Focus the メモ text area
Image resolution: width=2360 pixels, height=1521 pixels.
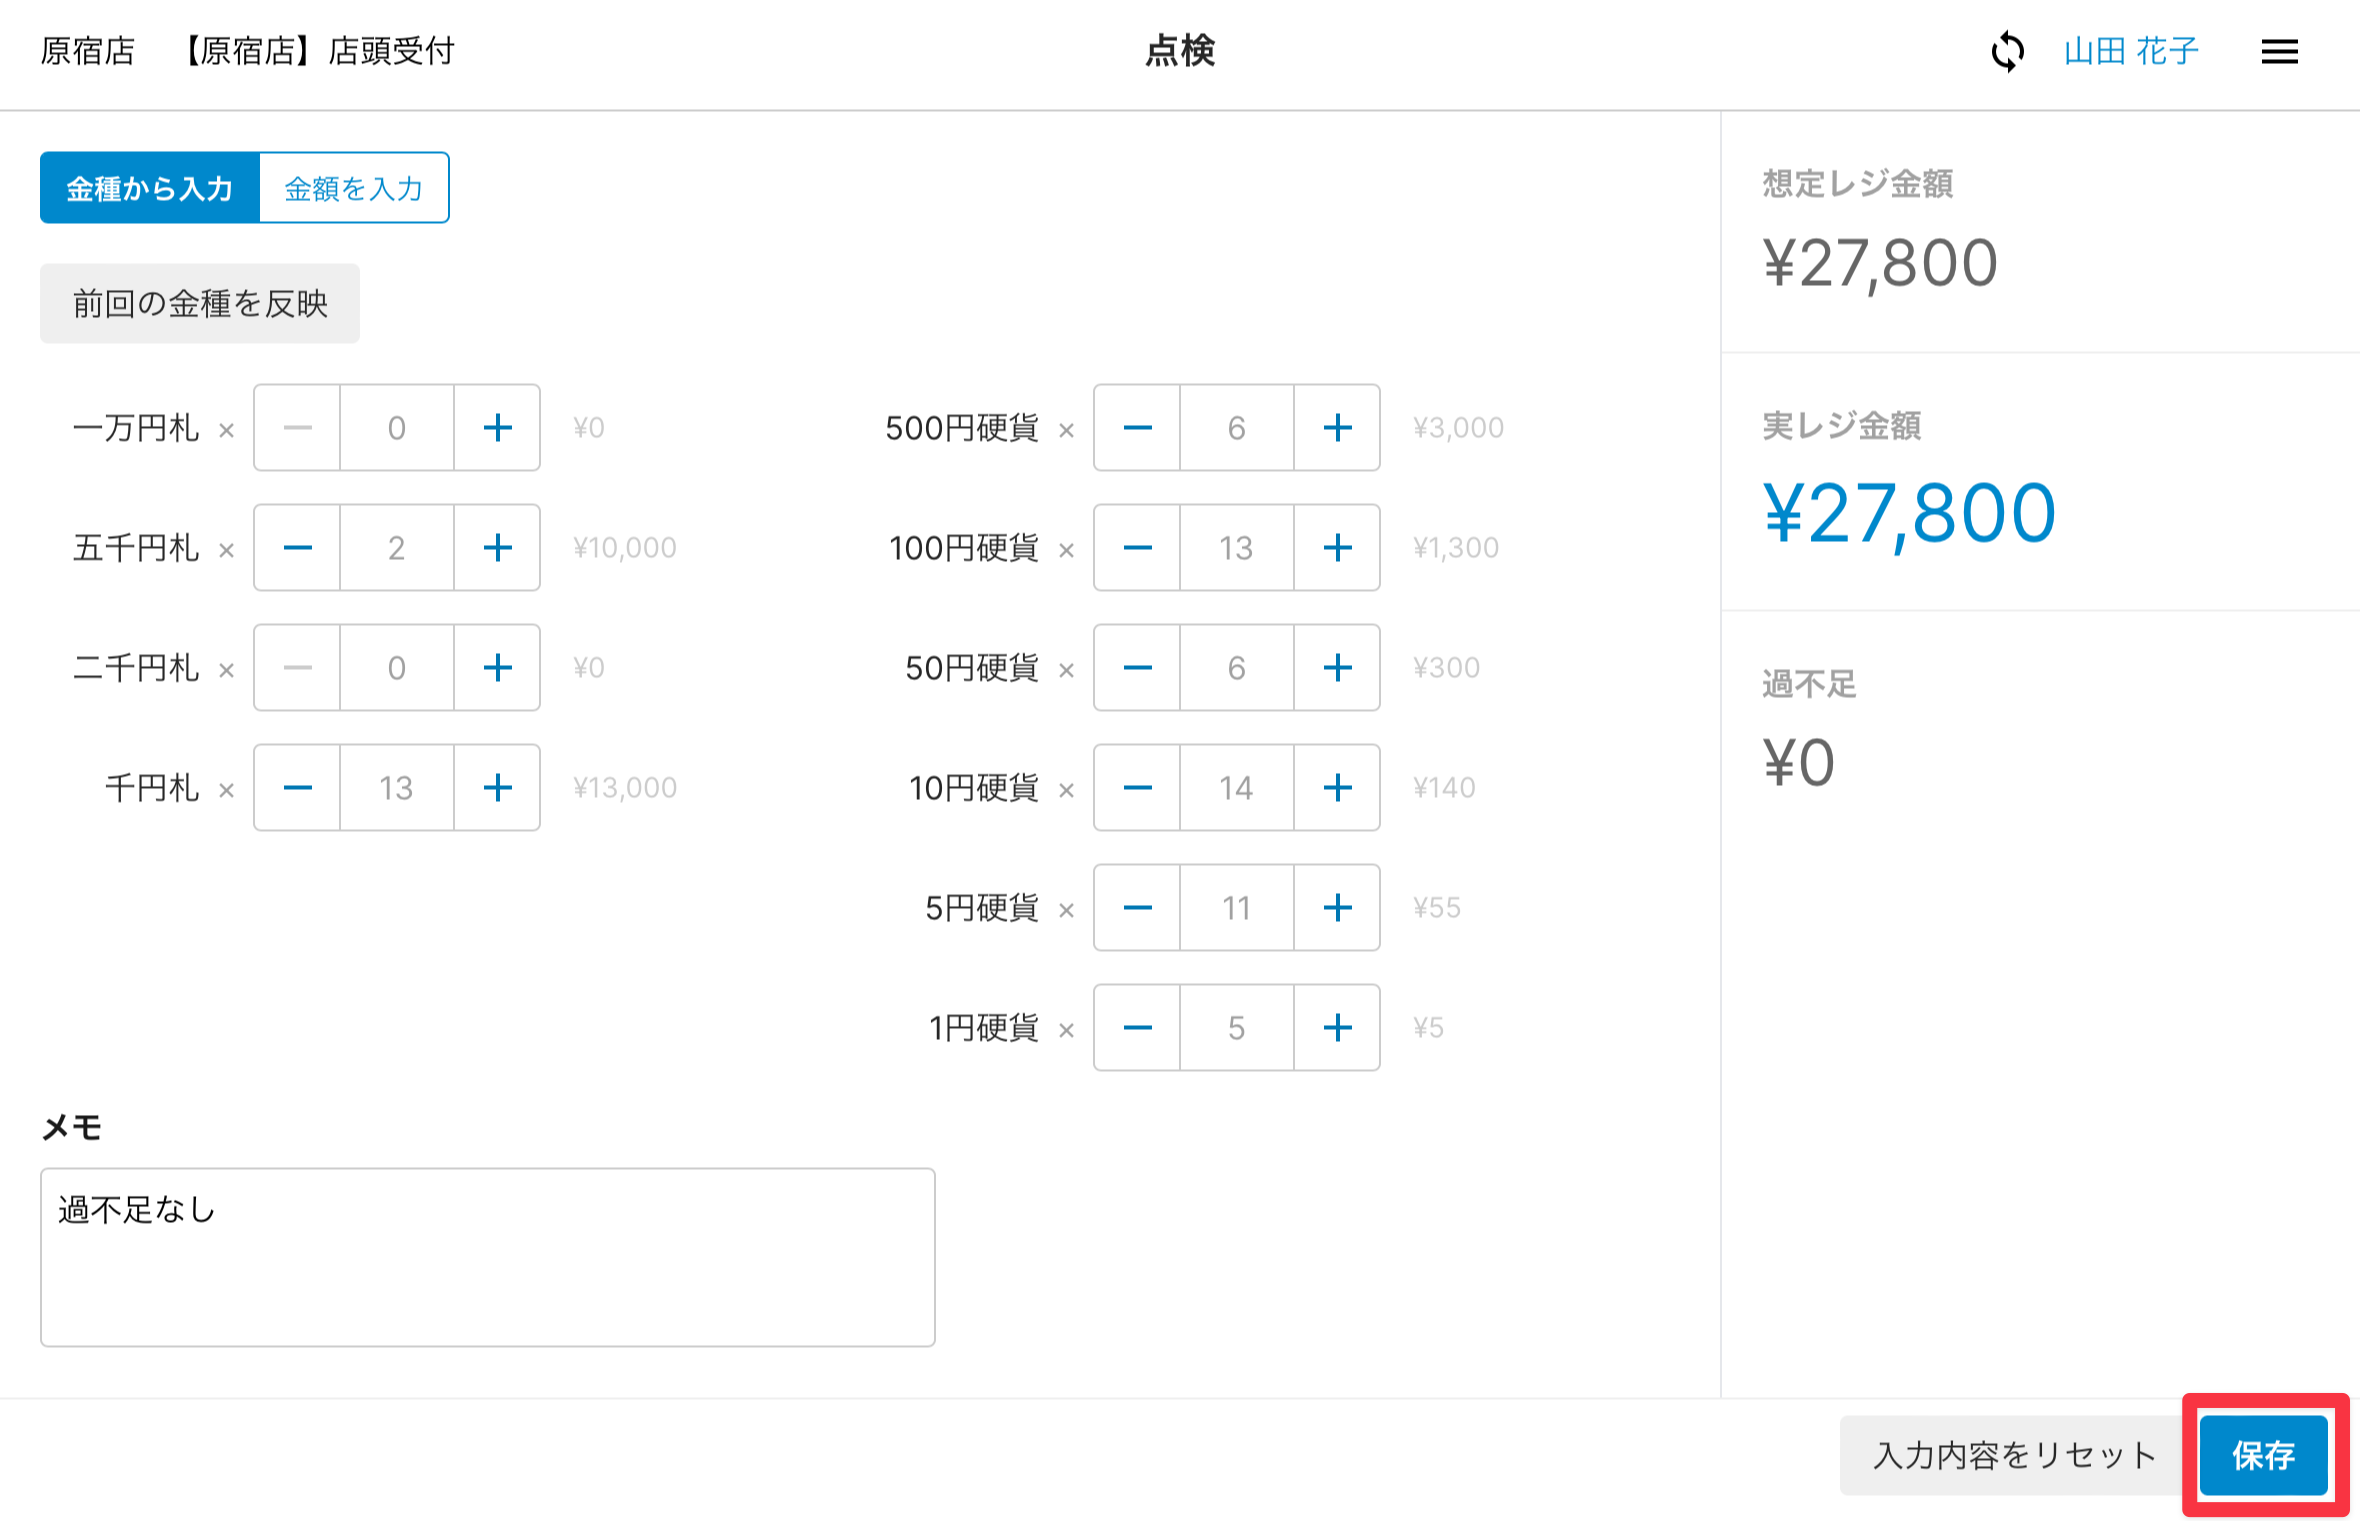(x=488, y=1257)
